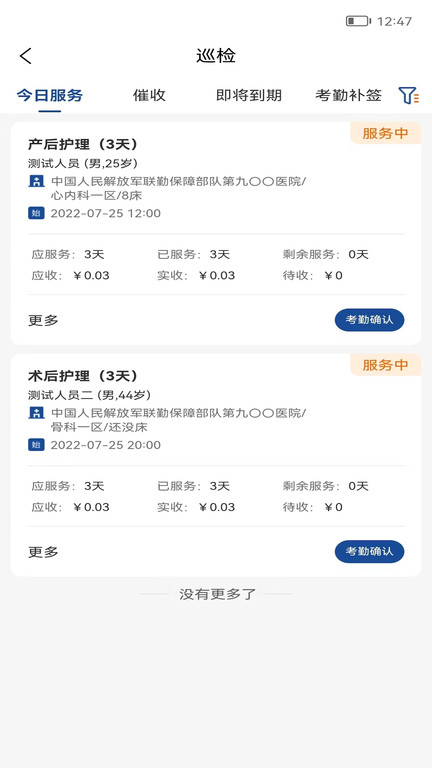The image size is (432, 768).
Task: Tap the 始 start icon beside 20:00
Action: coord(36,445)
